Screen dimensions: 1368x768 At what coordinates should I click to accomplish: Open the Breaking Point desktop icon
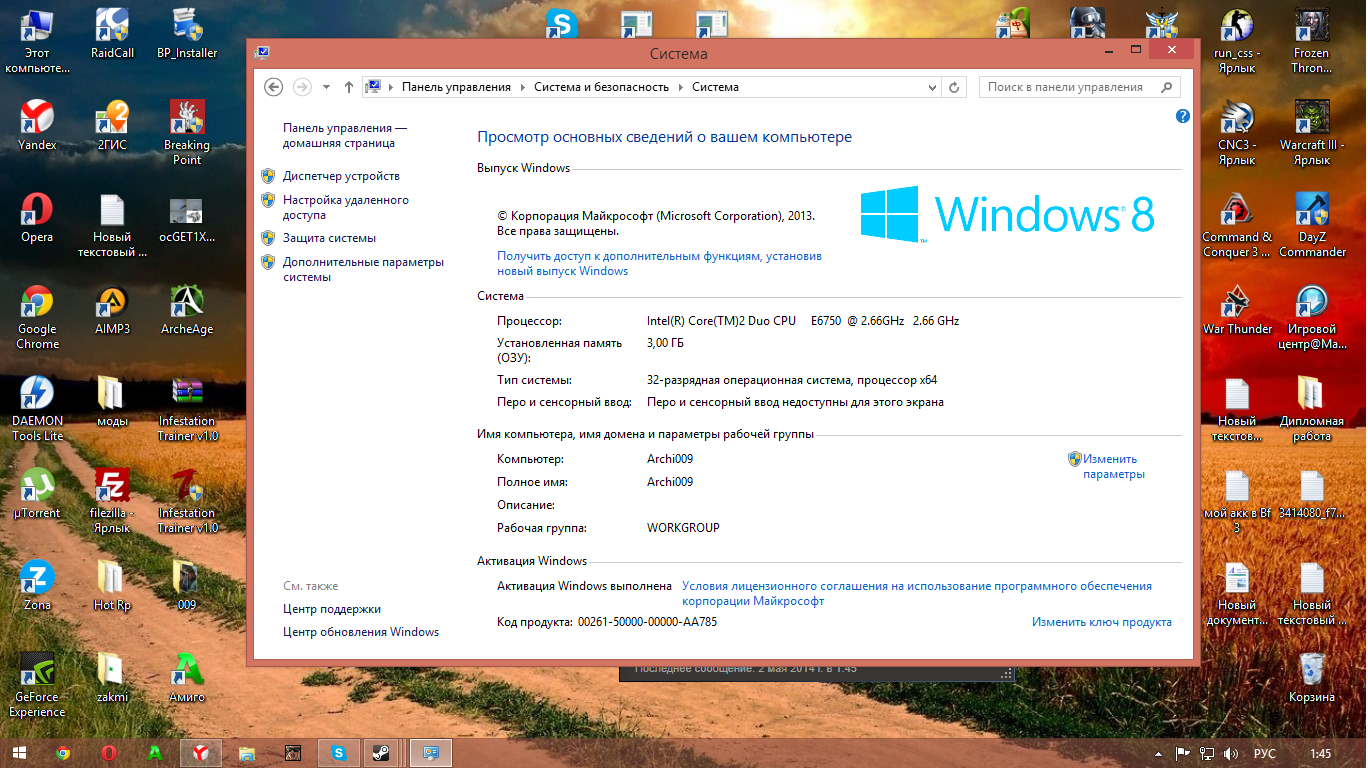coord(187,132)
